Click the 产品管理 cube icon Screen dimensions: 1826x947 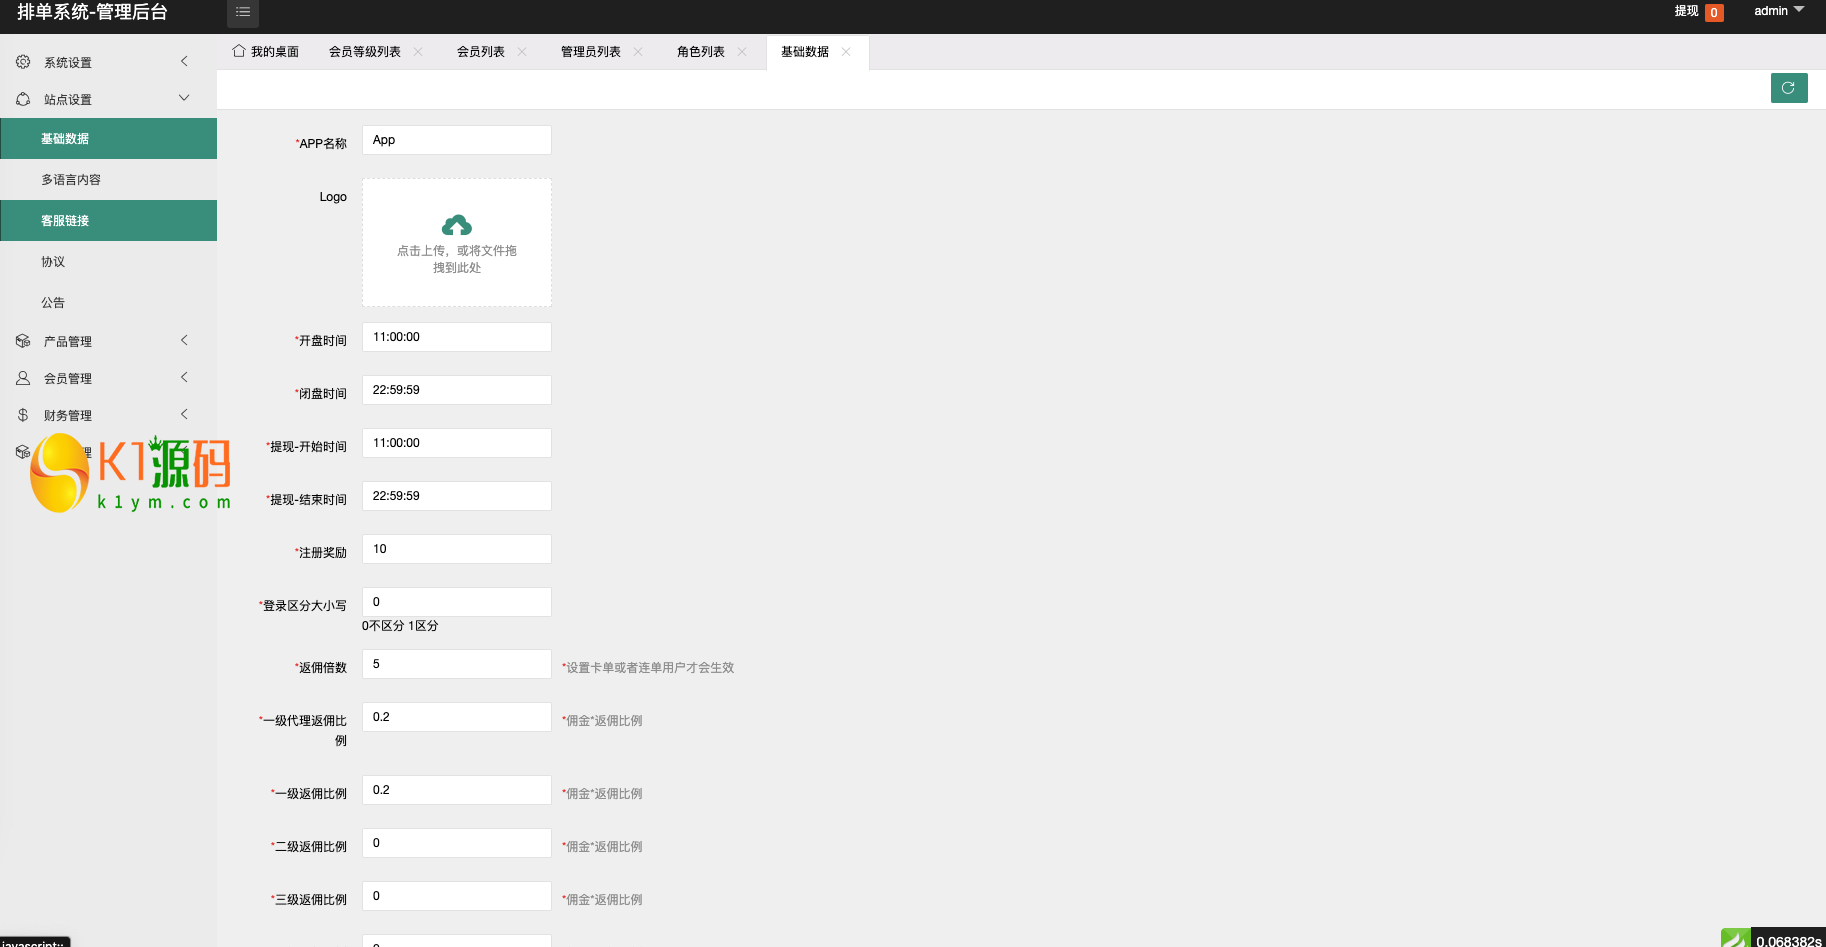[23, 341]
